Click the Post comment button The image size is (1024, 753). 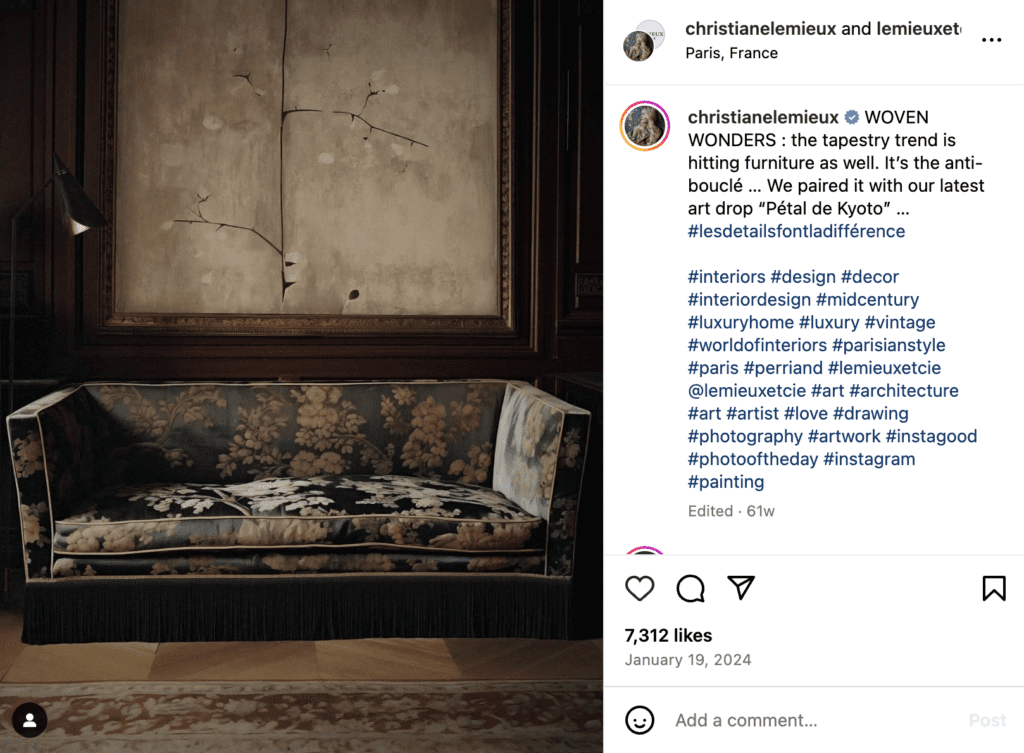pos(987,720)
